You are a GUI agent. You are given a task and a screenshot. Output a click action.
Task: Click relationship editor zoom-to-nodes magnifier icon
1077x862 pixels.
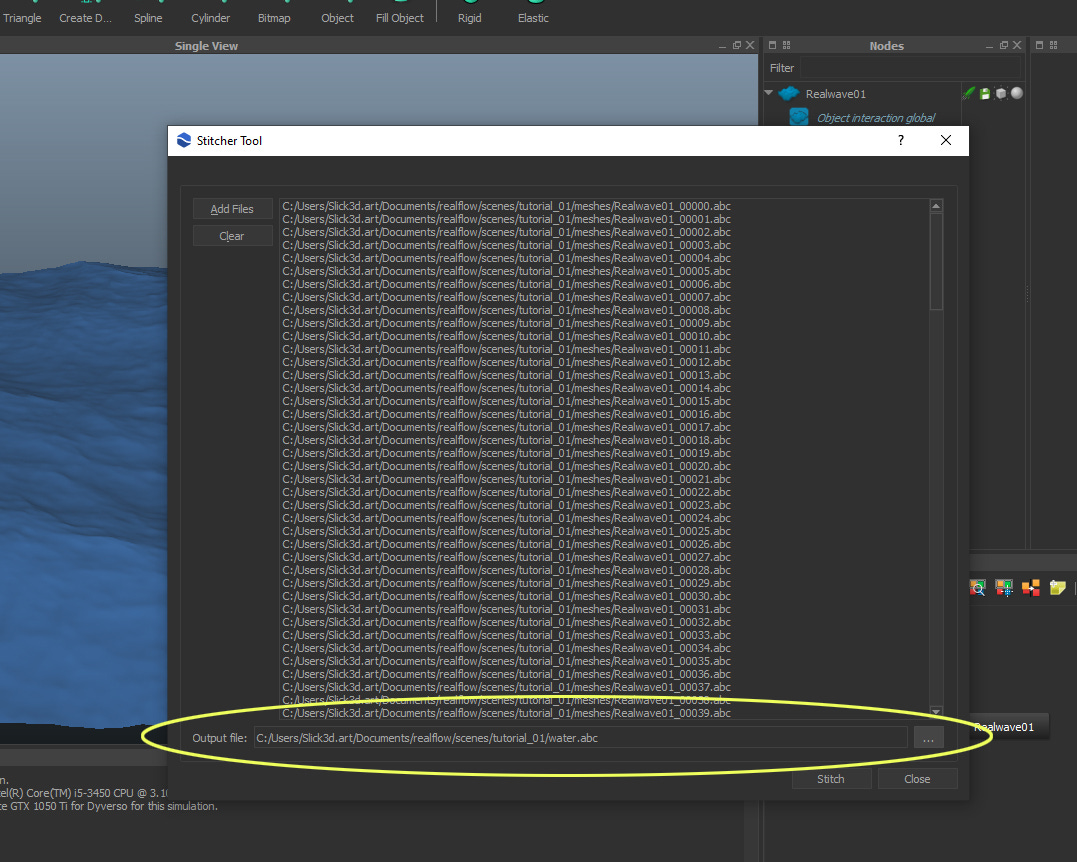(977, 588)
